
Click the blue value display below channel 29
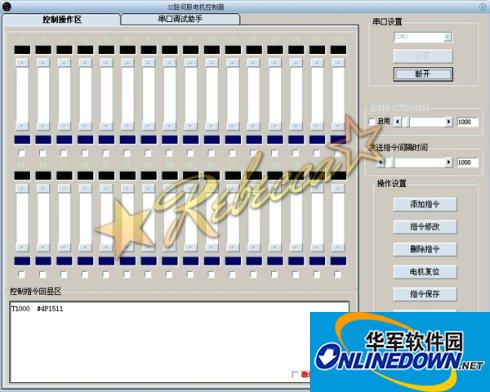(x=275, y=261)
